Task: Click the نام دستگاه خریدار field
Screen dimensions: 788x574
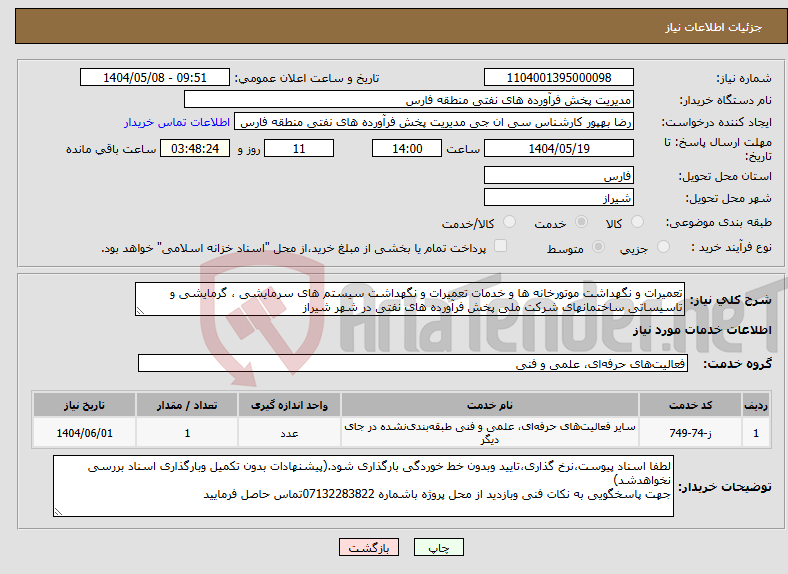Action: 409,100
